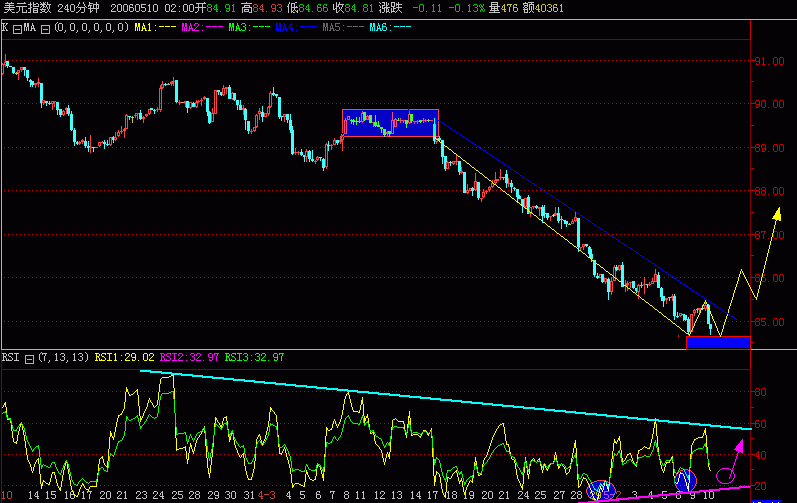Click the open price 84.91
797x503 pixels.
pyautogui.click(x=221, y=8)
